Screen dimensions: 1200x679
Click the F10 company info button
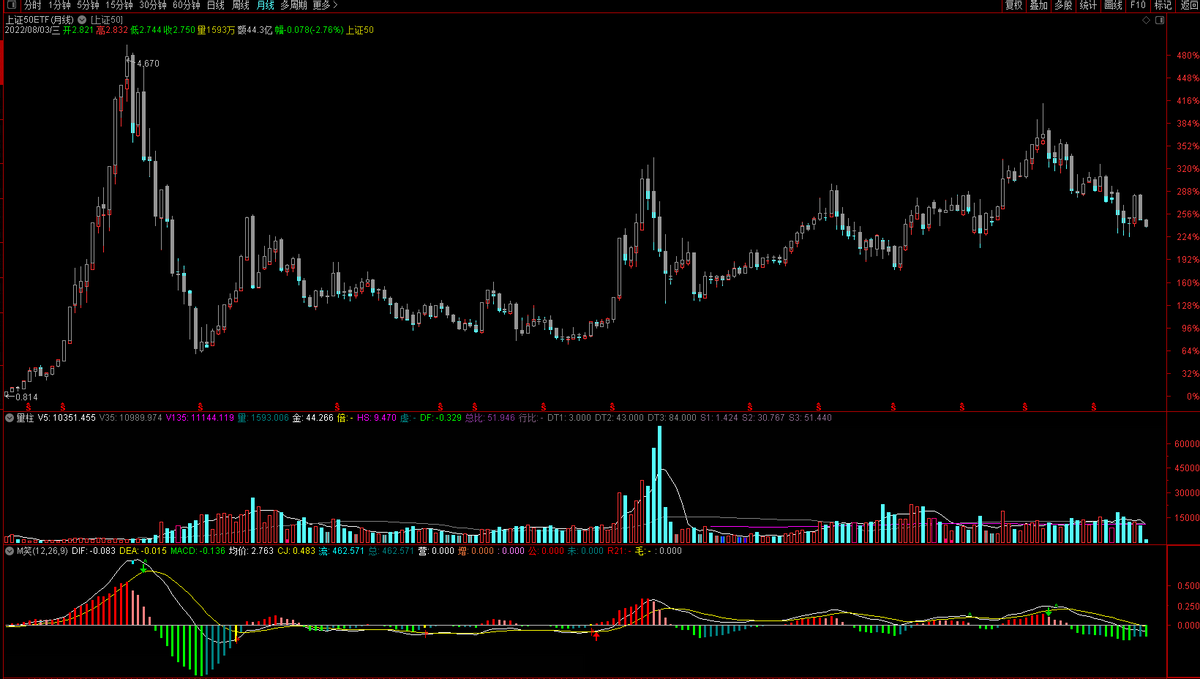click(1138, 5)
